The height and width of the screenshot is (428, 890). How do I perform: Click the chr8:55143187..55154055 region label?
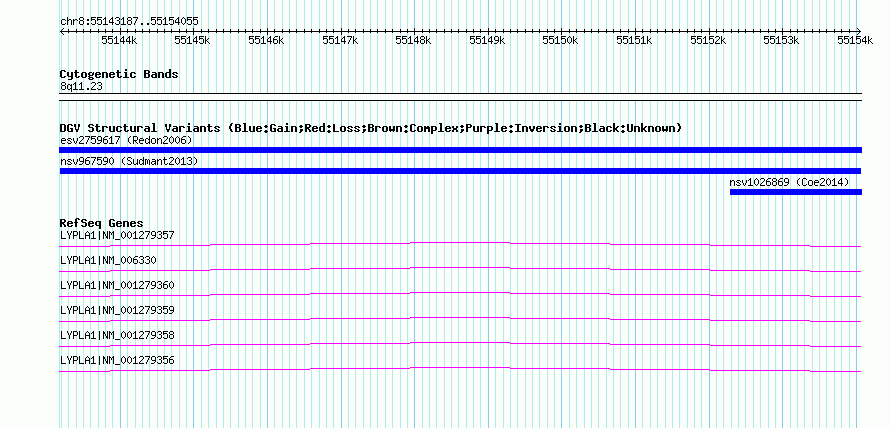point(129,22)
